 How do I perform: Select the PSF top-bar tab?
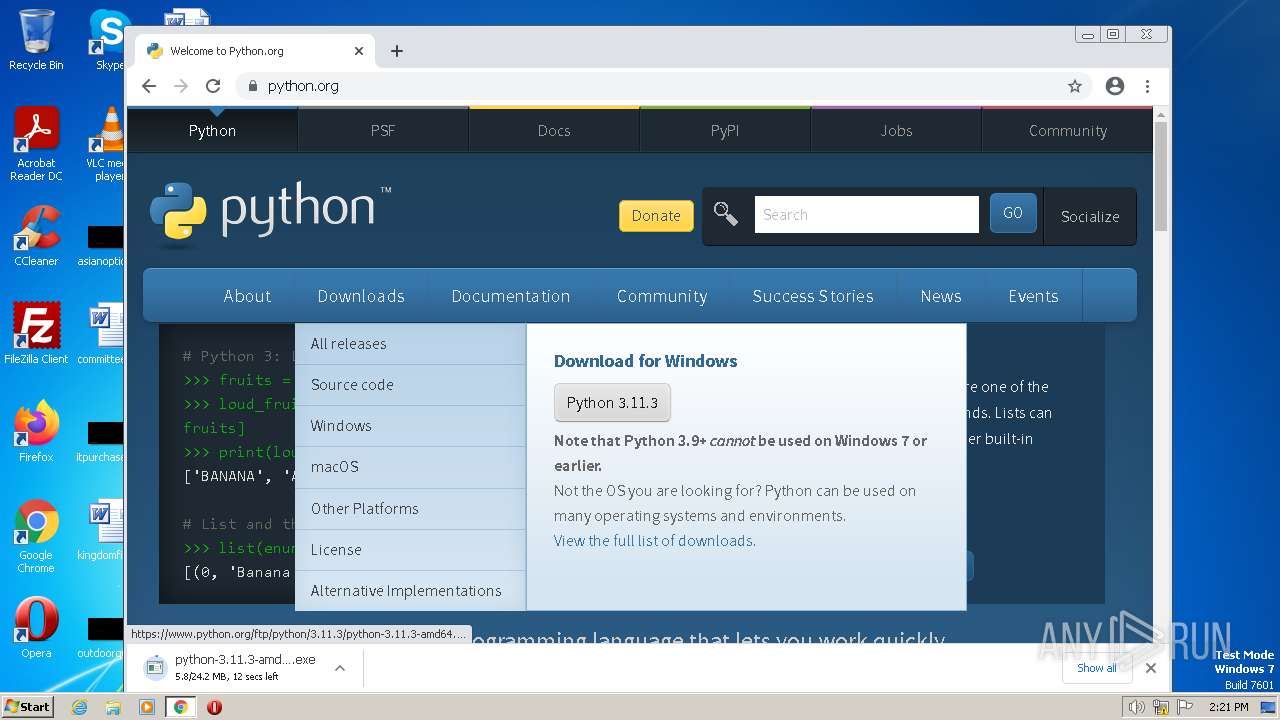[x=383, y=130]
